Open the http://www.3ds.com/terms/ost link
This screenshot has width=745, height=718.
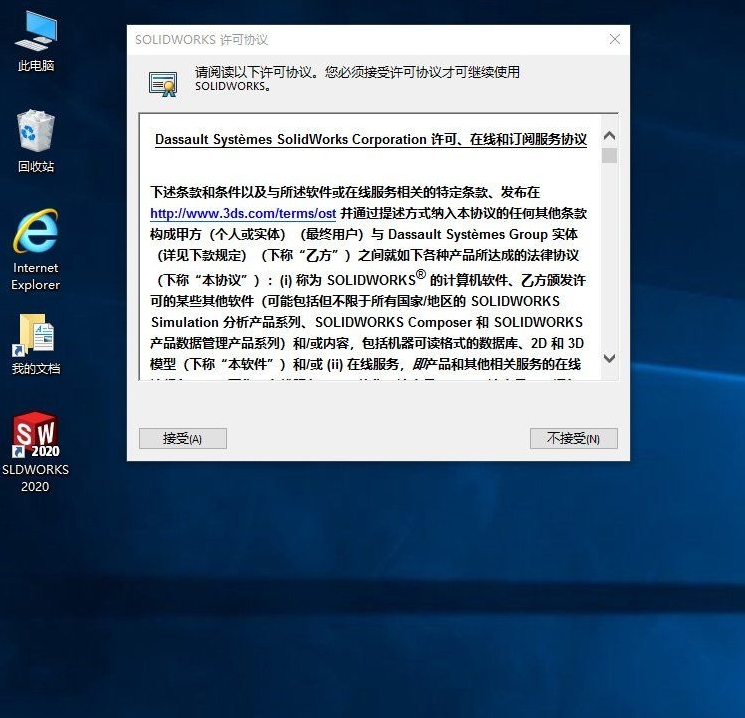click(x=243, y=213)
